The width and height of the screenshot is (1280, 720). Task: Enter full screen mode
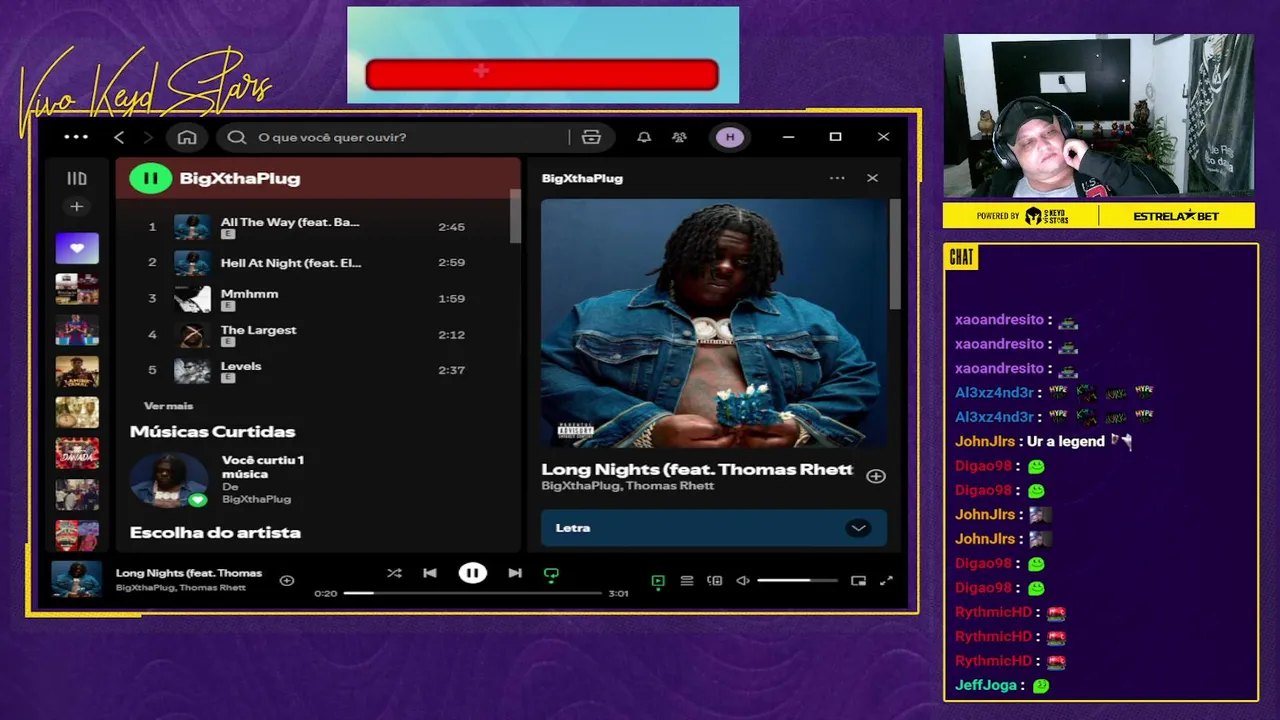(x=886, y=581)
